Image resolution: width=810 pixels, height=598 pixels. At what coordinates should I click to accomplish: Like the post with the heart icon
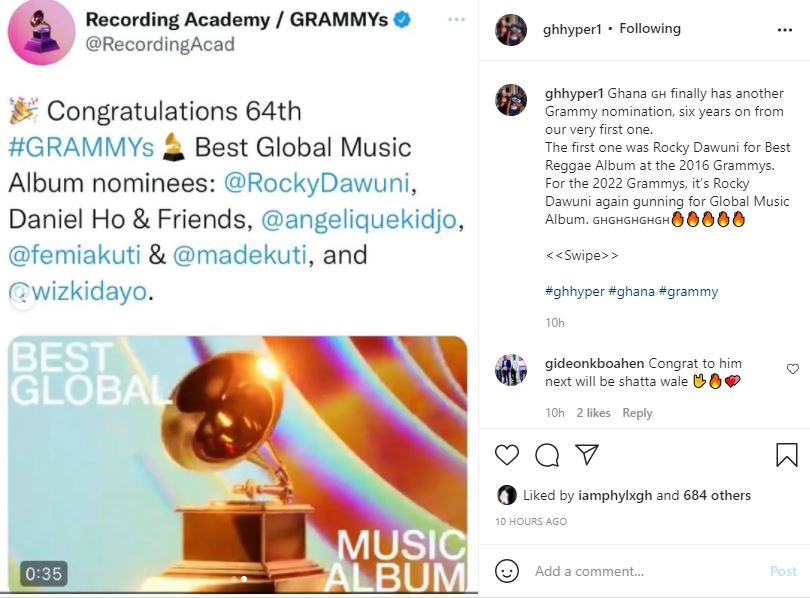coord(506,455)
